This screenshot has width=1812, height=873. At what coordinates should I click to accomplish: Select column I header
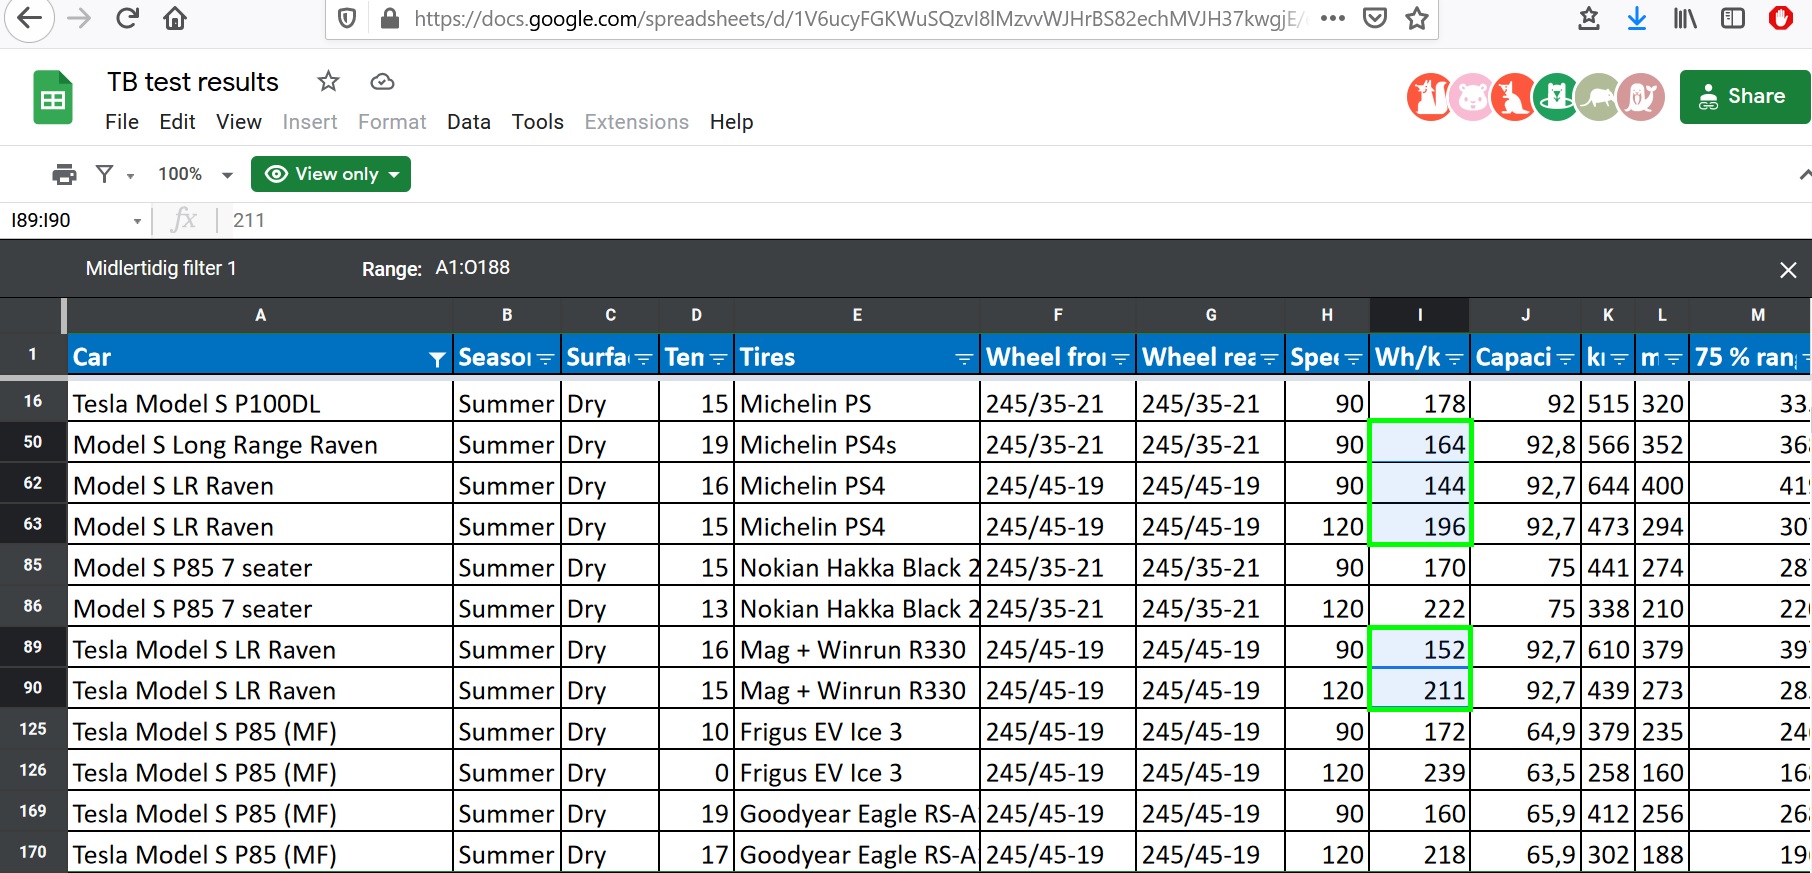point(1420,315)
